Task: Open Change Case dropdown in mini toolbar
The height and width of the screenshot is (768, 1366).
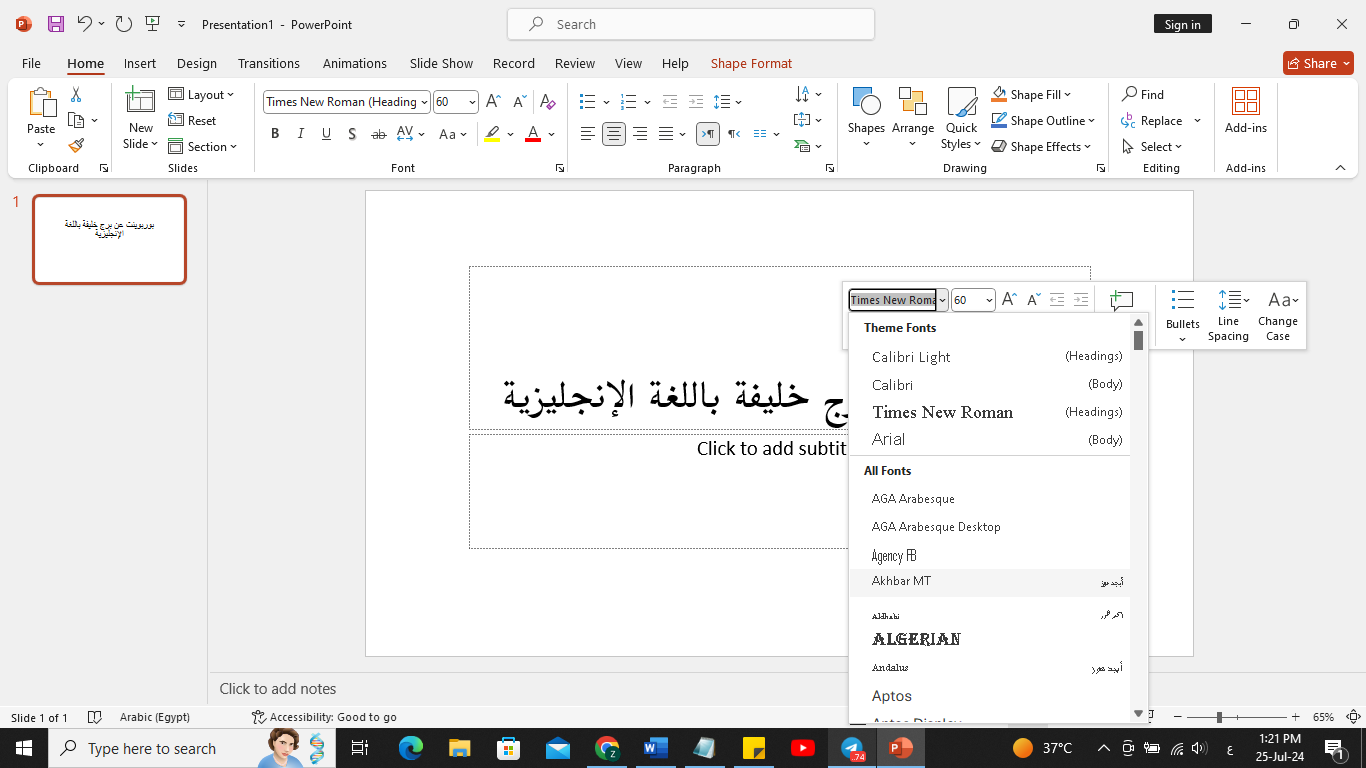Action: 1278,315
